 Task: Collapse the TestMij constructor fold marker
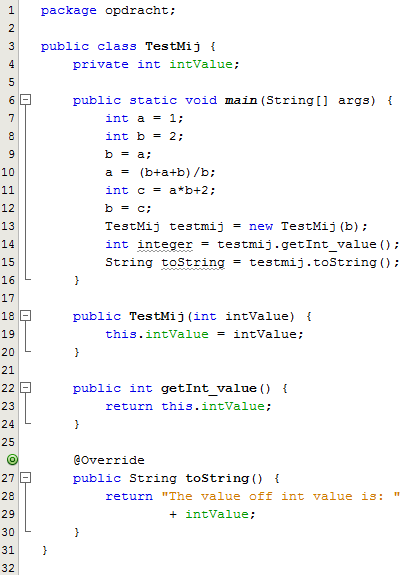coord(25,316)
